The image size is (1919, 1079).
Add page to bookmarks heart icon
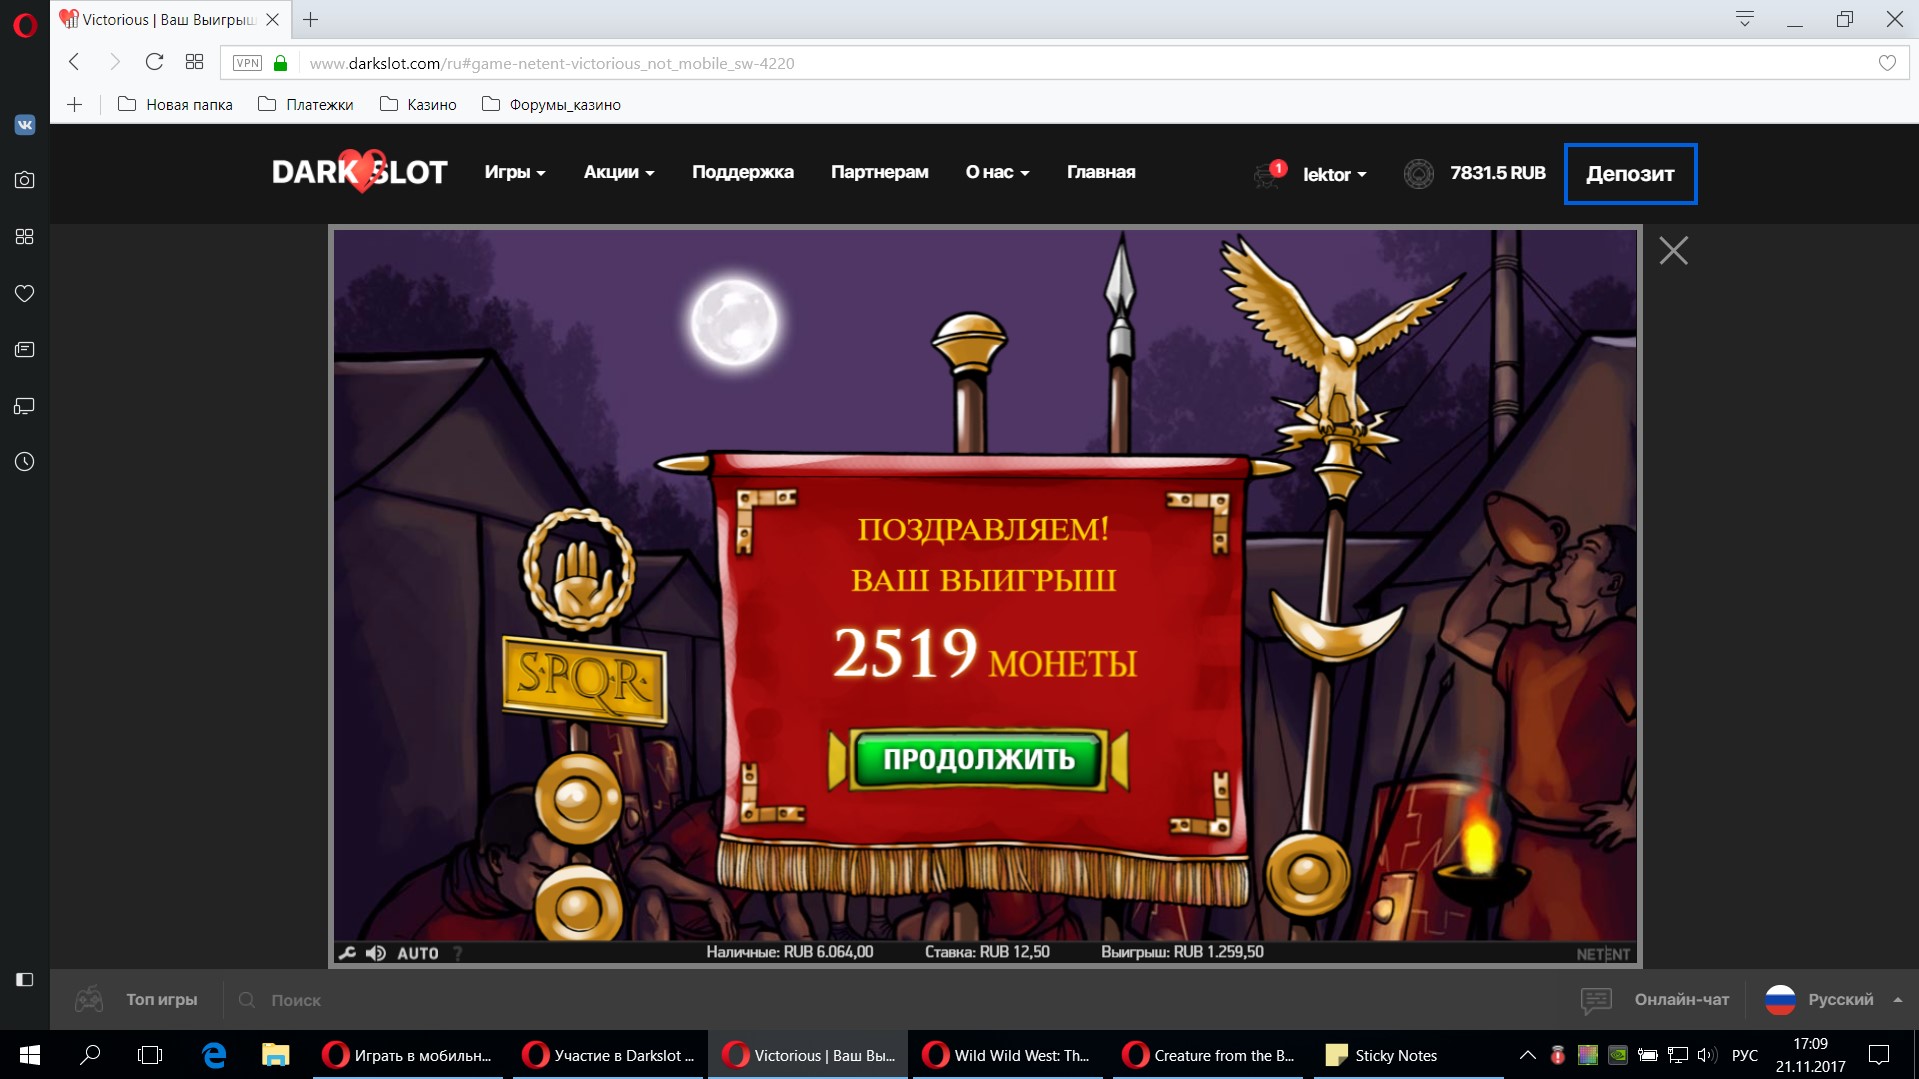coord(1887,63)
